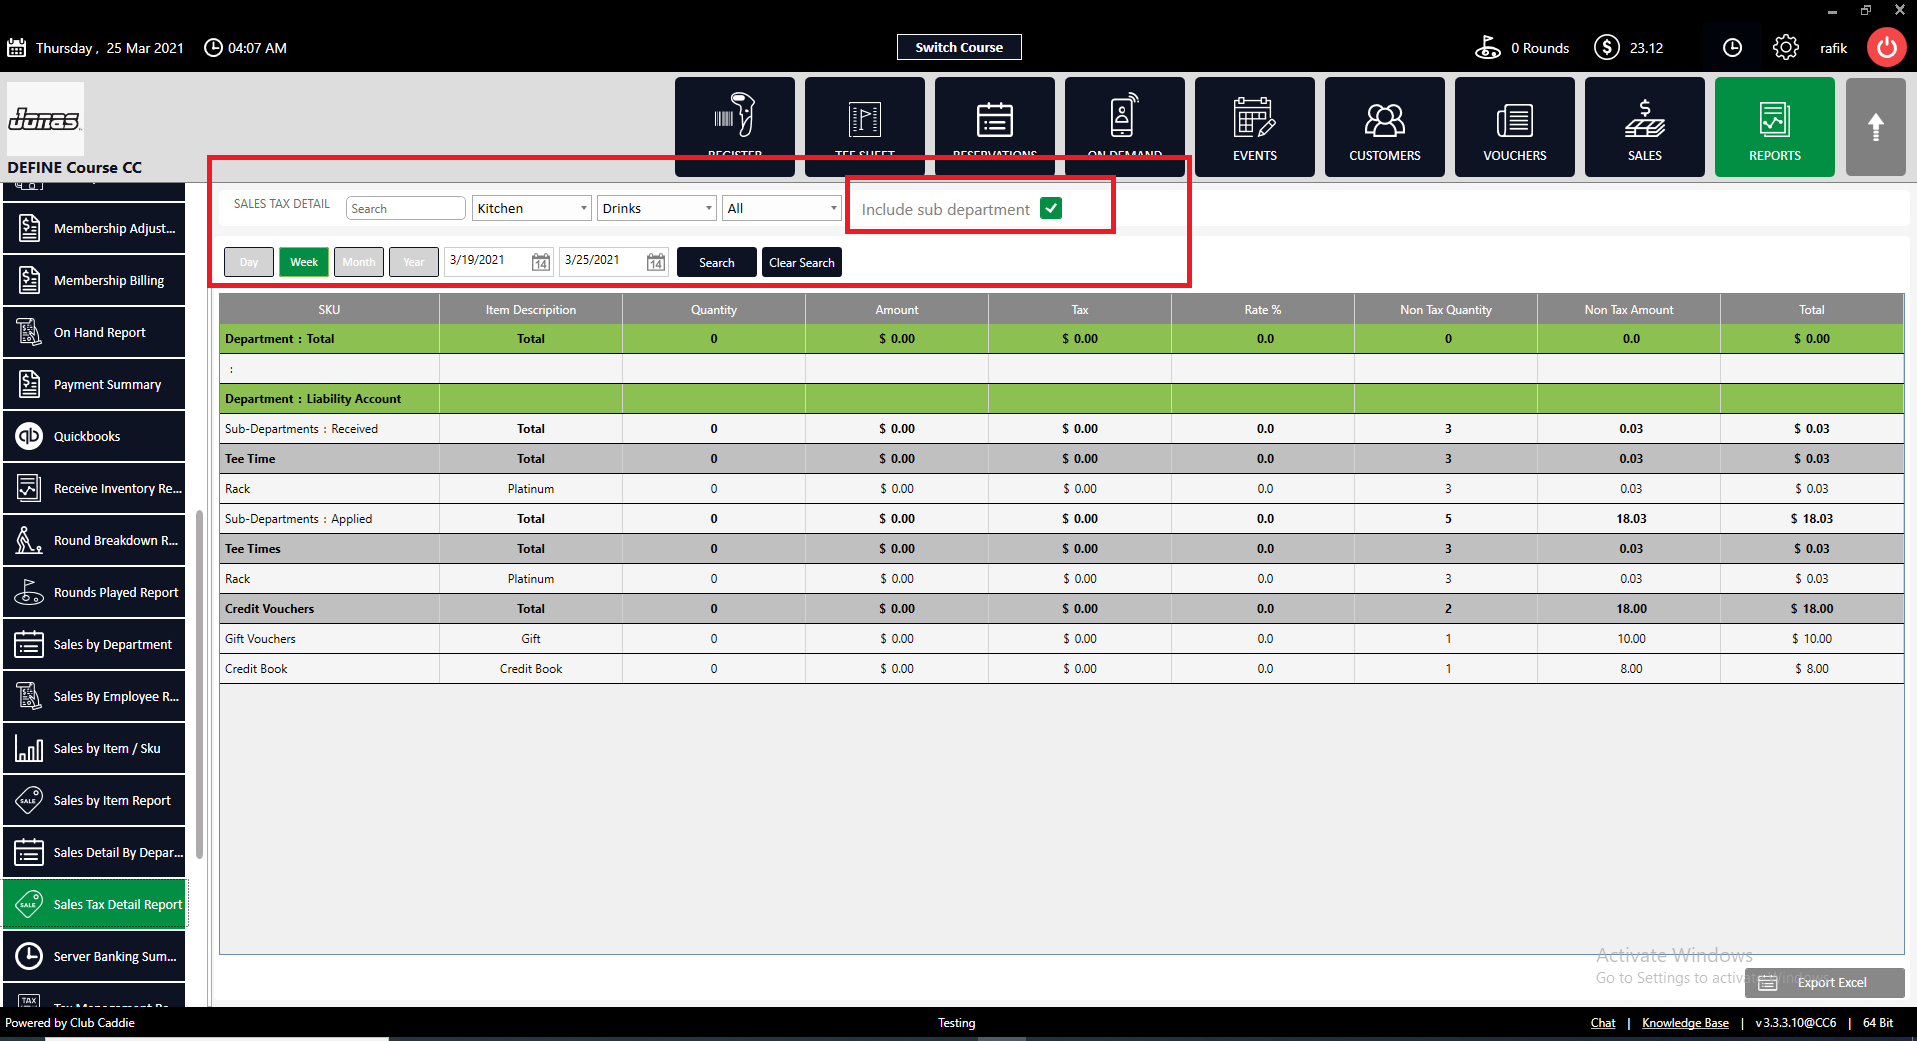Select the Year range toggle

(x=414, y=262)
